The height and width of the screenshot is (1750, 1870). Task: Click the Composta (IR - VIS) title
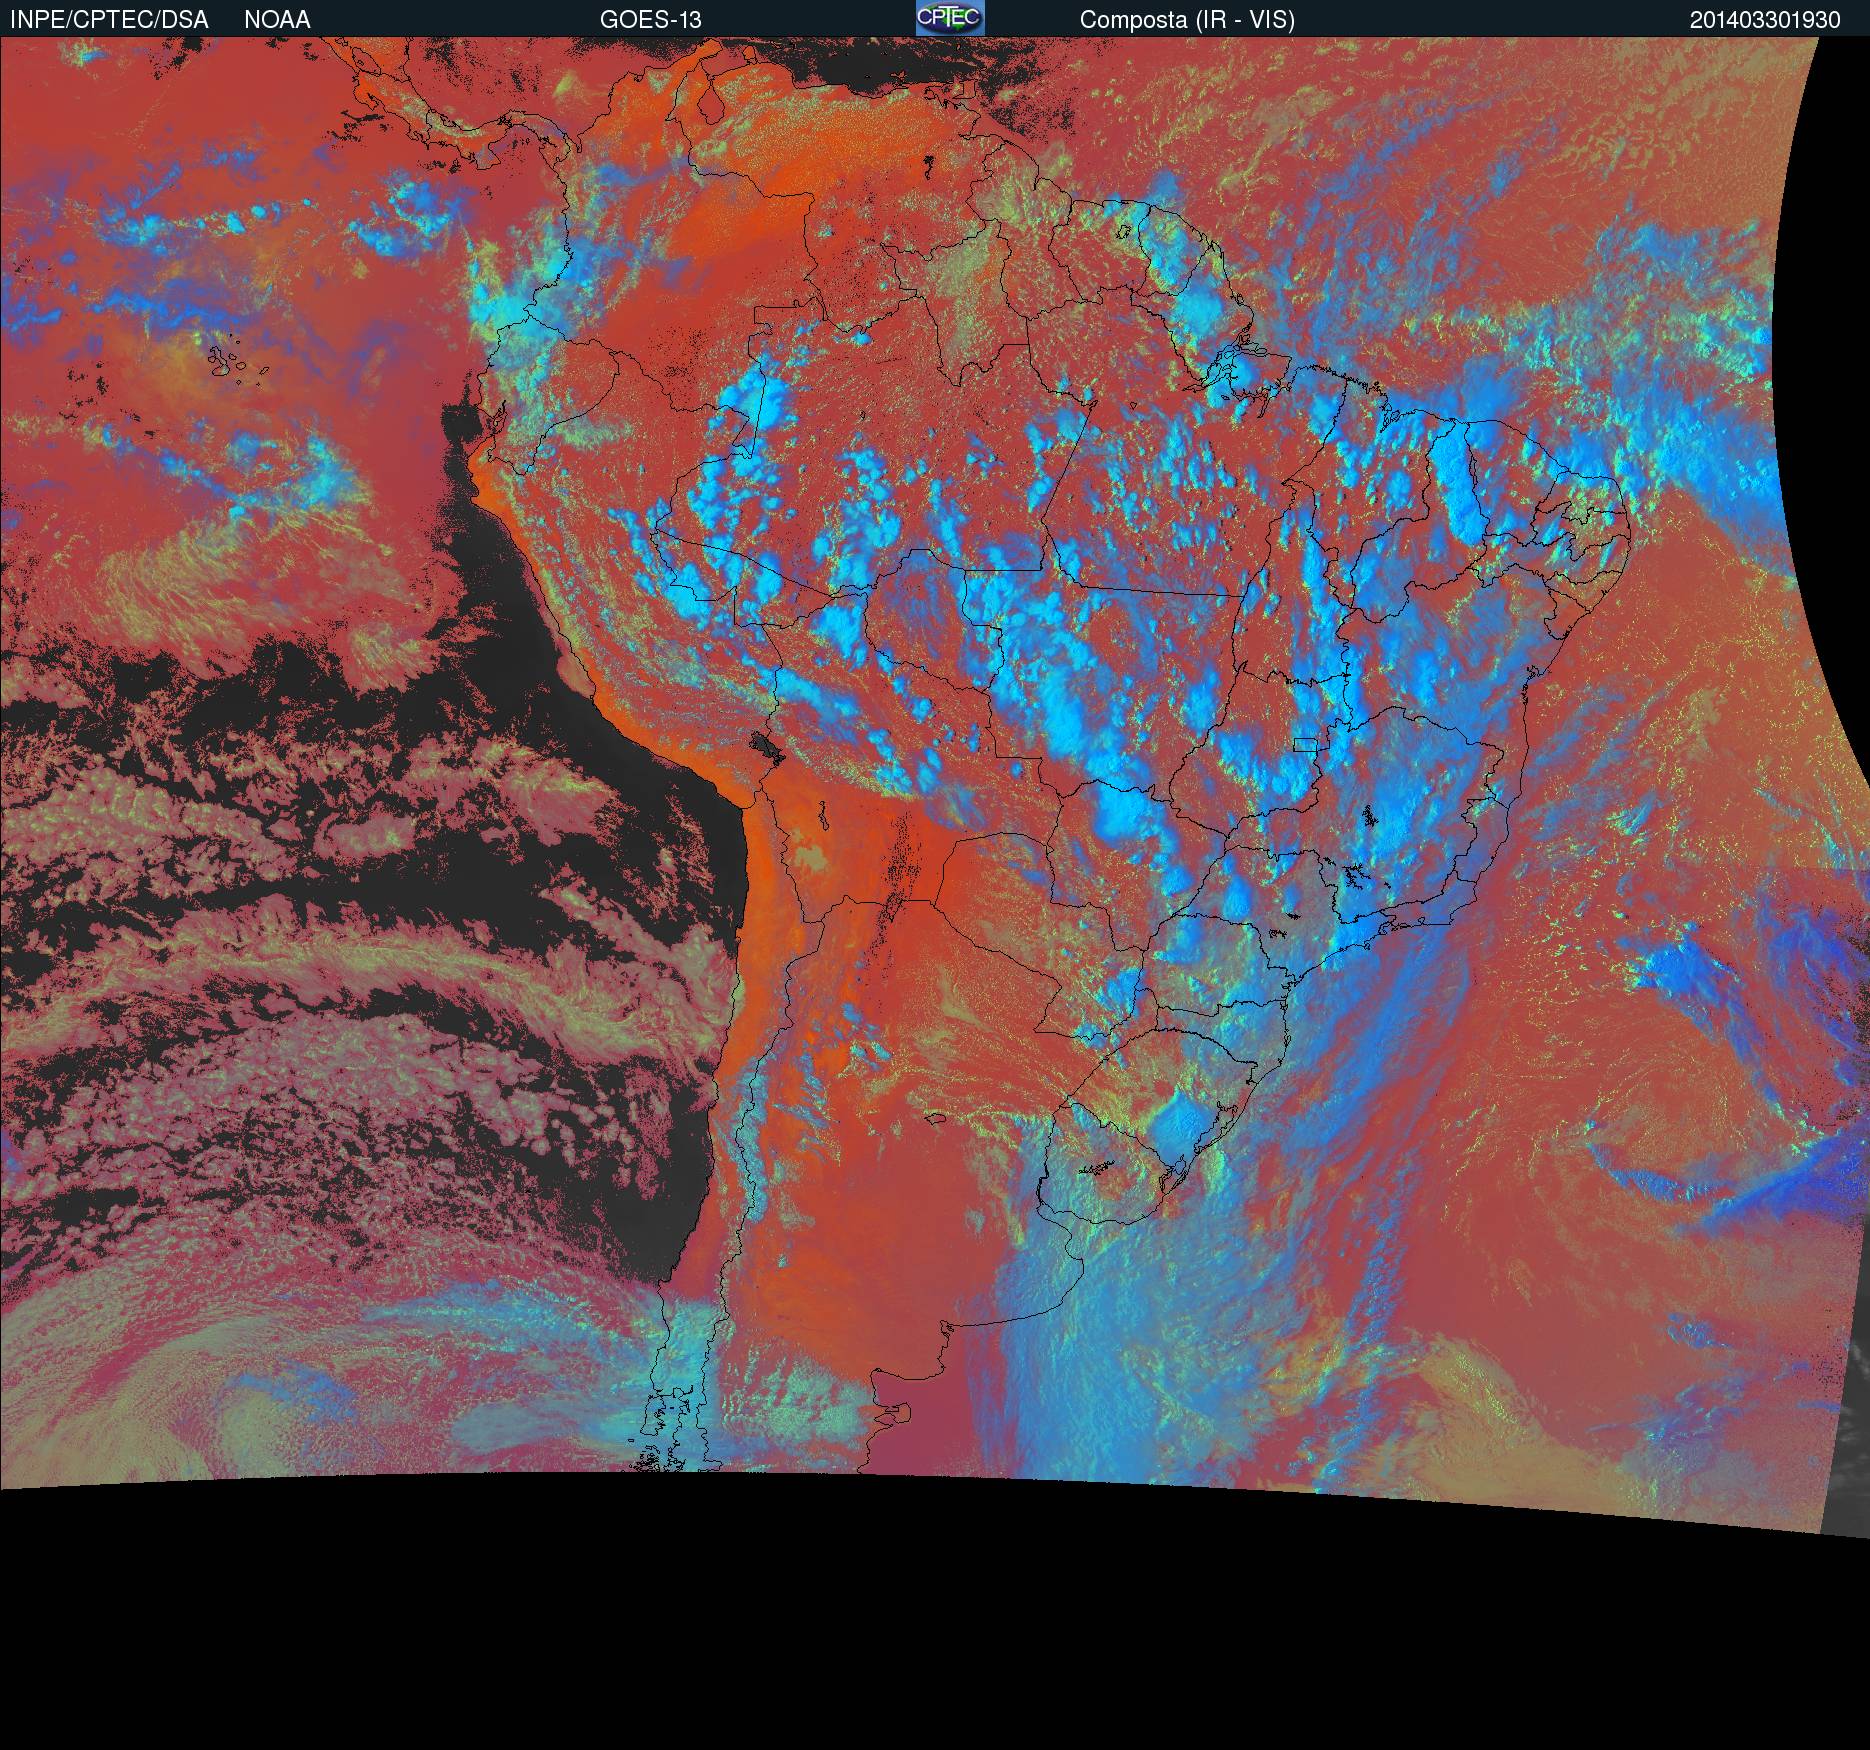click(1187, 19)
